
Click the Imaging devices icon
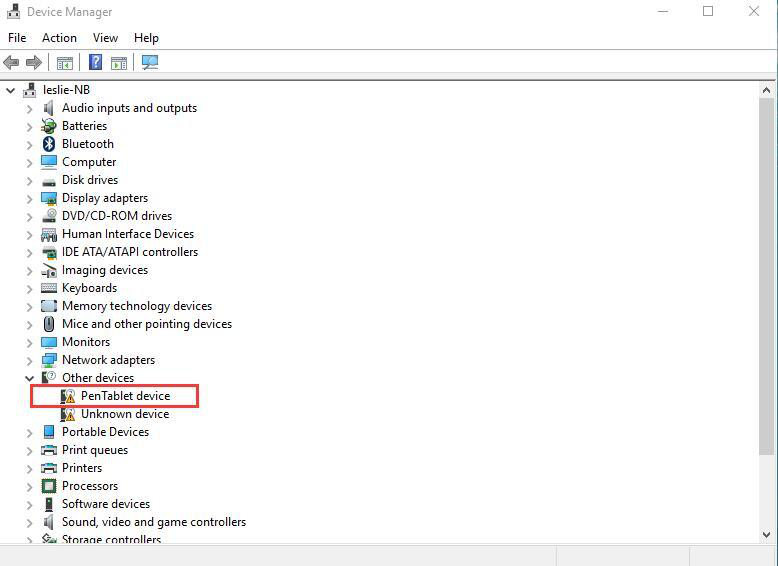pyautogui.click(x=49, y=270)
